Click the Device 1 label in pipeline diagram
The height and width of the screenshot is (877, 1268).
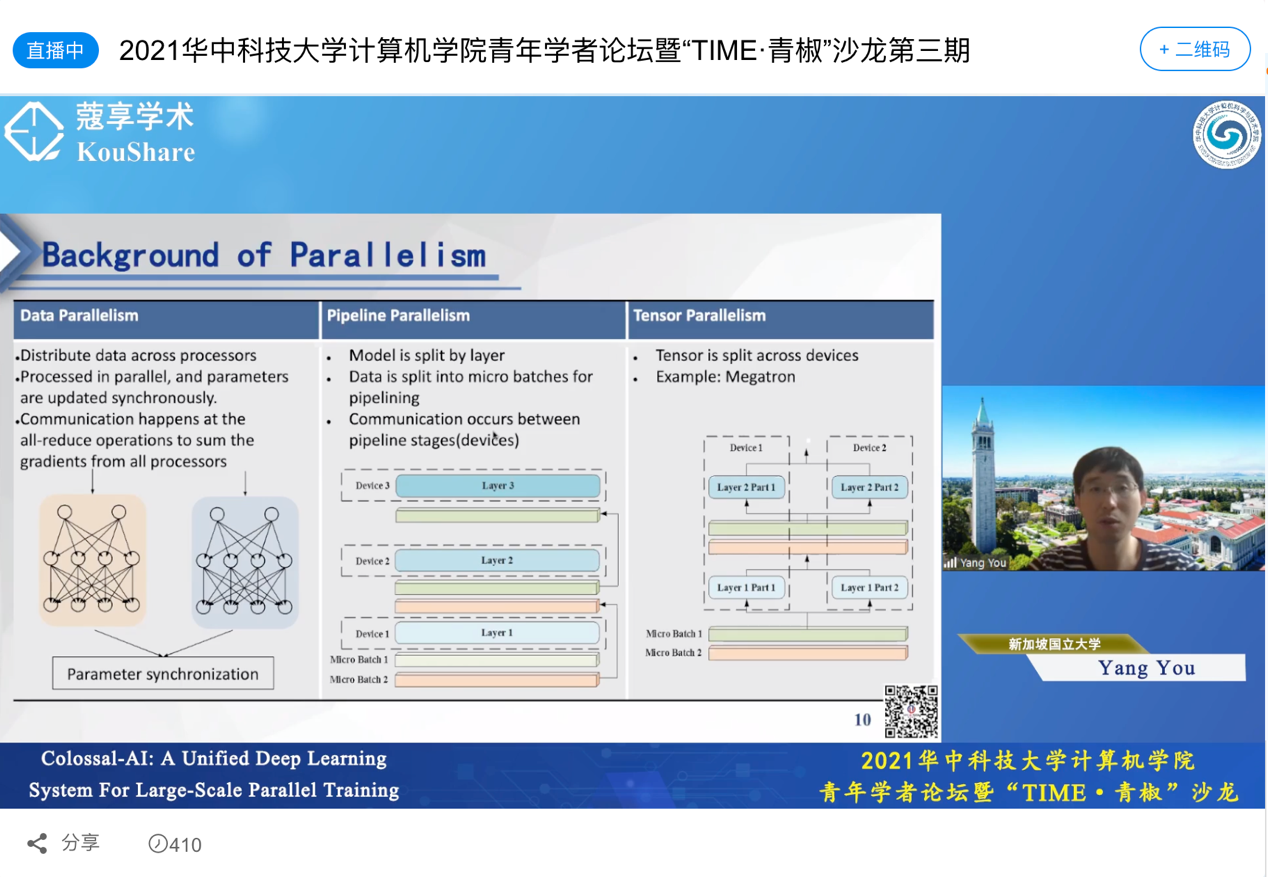click(x=372, y=634)
